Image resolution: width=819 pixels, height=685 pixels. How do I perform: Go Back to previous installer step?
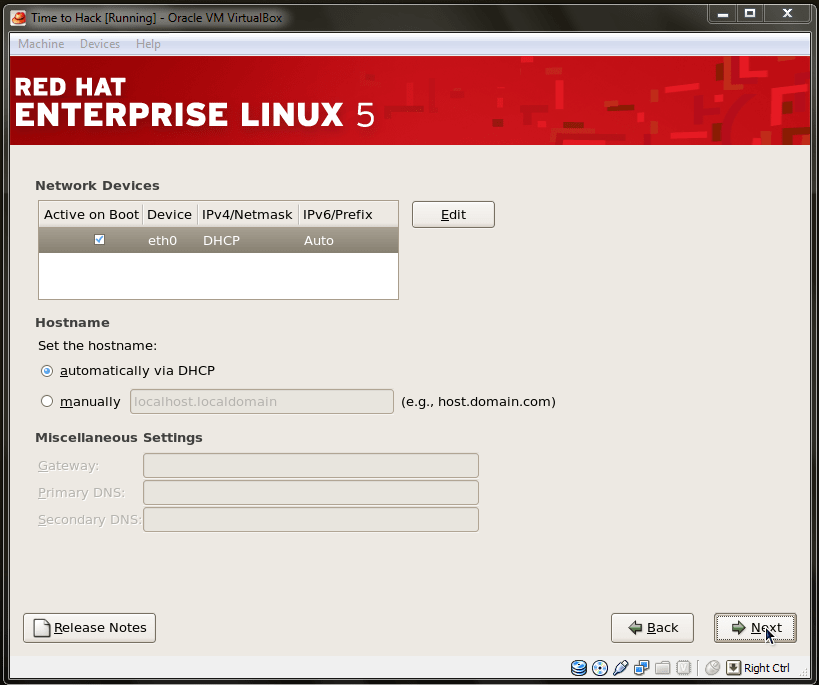pyautogui.click(x=652, y=628)
